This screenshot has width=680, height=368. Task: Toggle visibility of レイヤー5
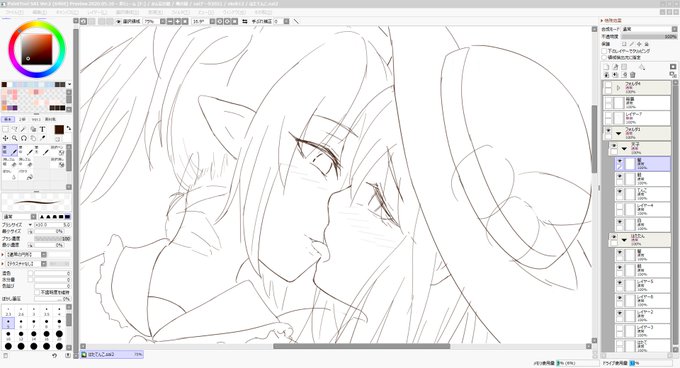click(620, 283)
